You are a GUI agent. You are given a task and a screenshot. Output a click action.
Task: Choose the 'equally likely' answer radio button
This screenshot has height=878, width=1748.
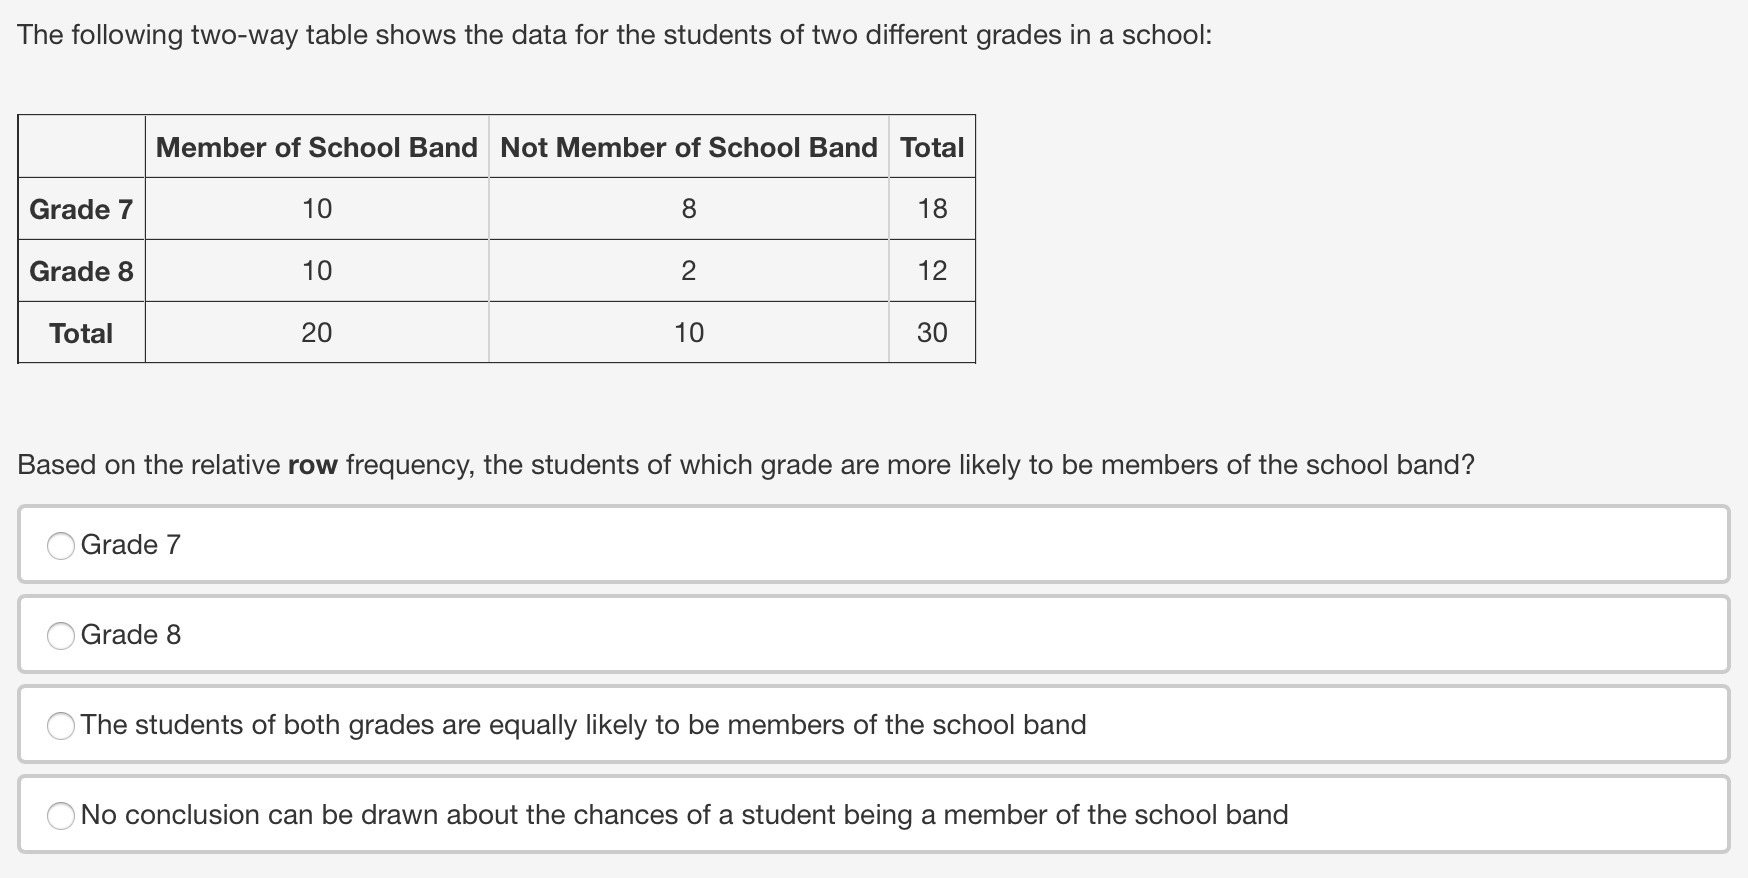pos(61,725)
